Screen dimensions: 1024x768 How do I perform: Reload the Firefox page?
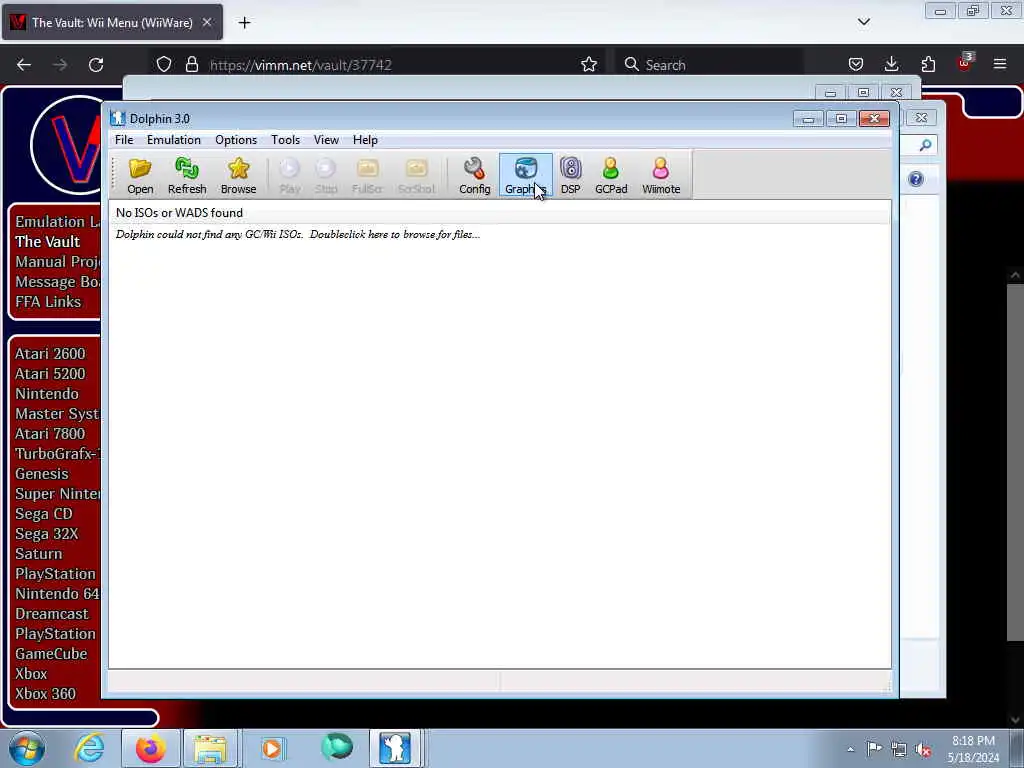point(96,65)
